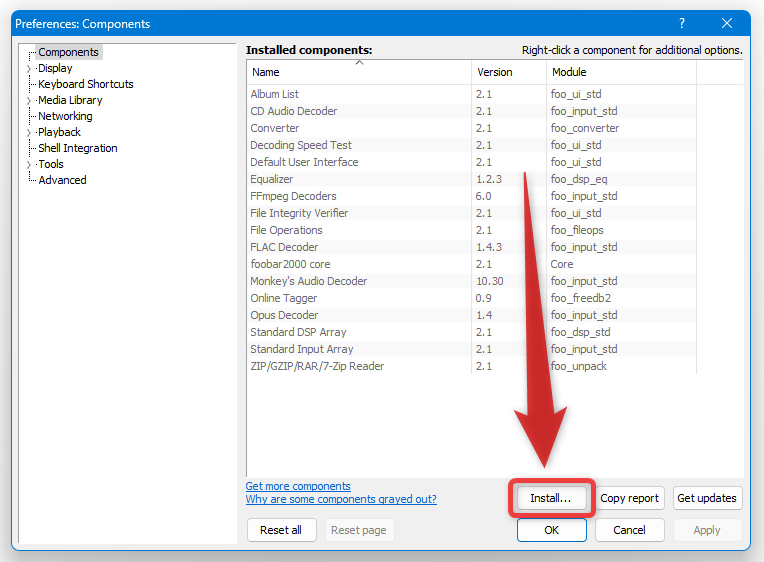Open Keyboard Shortcuts preferences page
The height and width of the screenshot is (562, 764).
coord(86,84)
